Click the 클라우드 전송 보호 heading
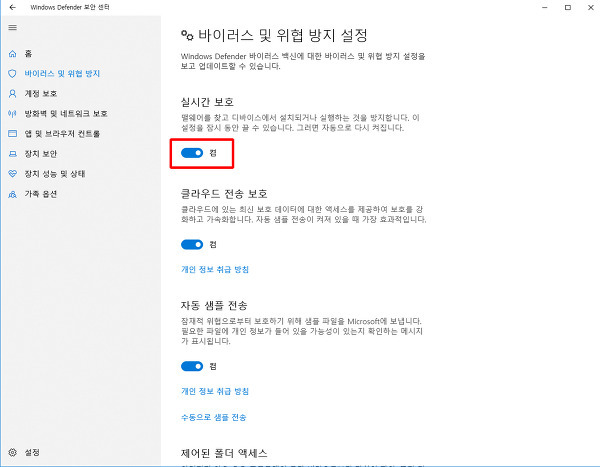Viewport: 600px width, 467px height. tap(224, 194)
